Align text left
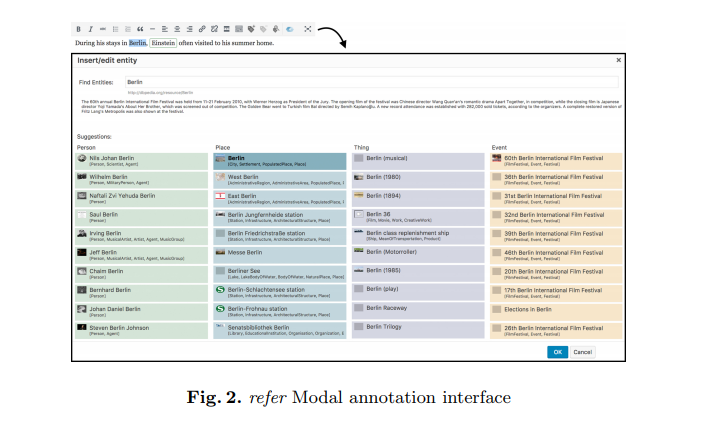The width and height of the screenshot is (710, 428). click(x=165, y=29)
